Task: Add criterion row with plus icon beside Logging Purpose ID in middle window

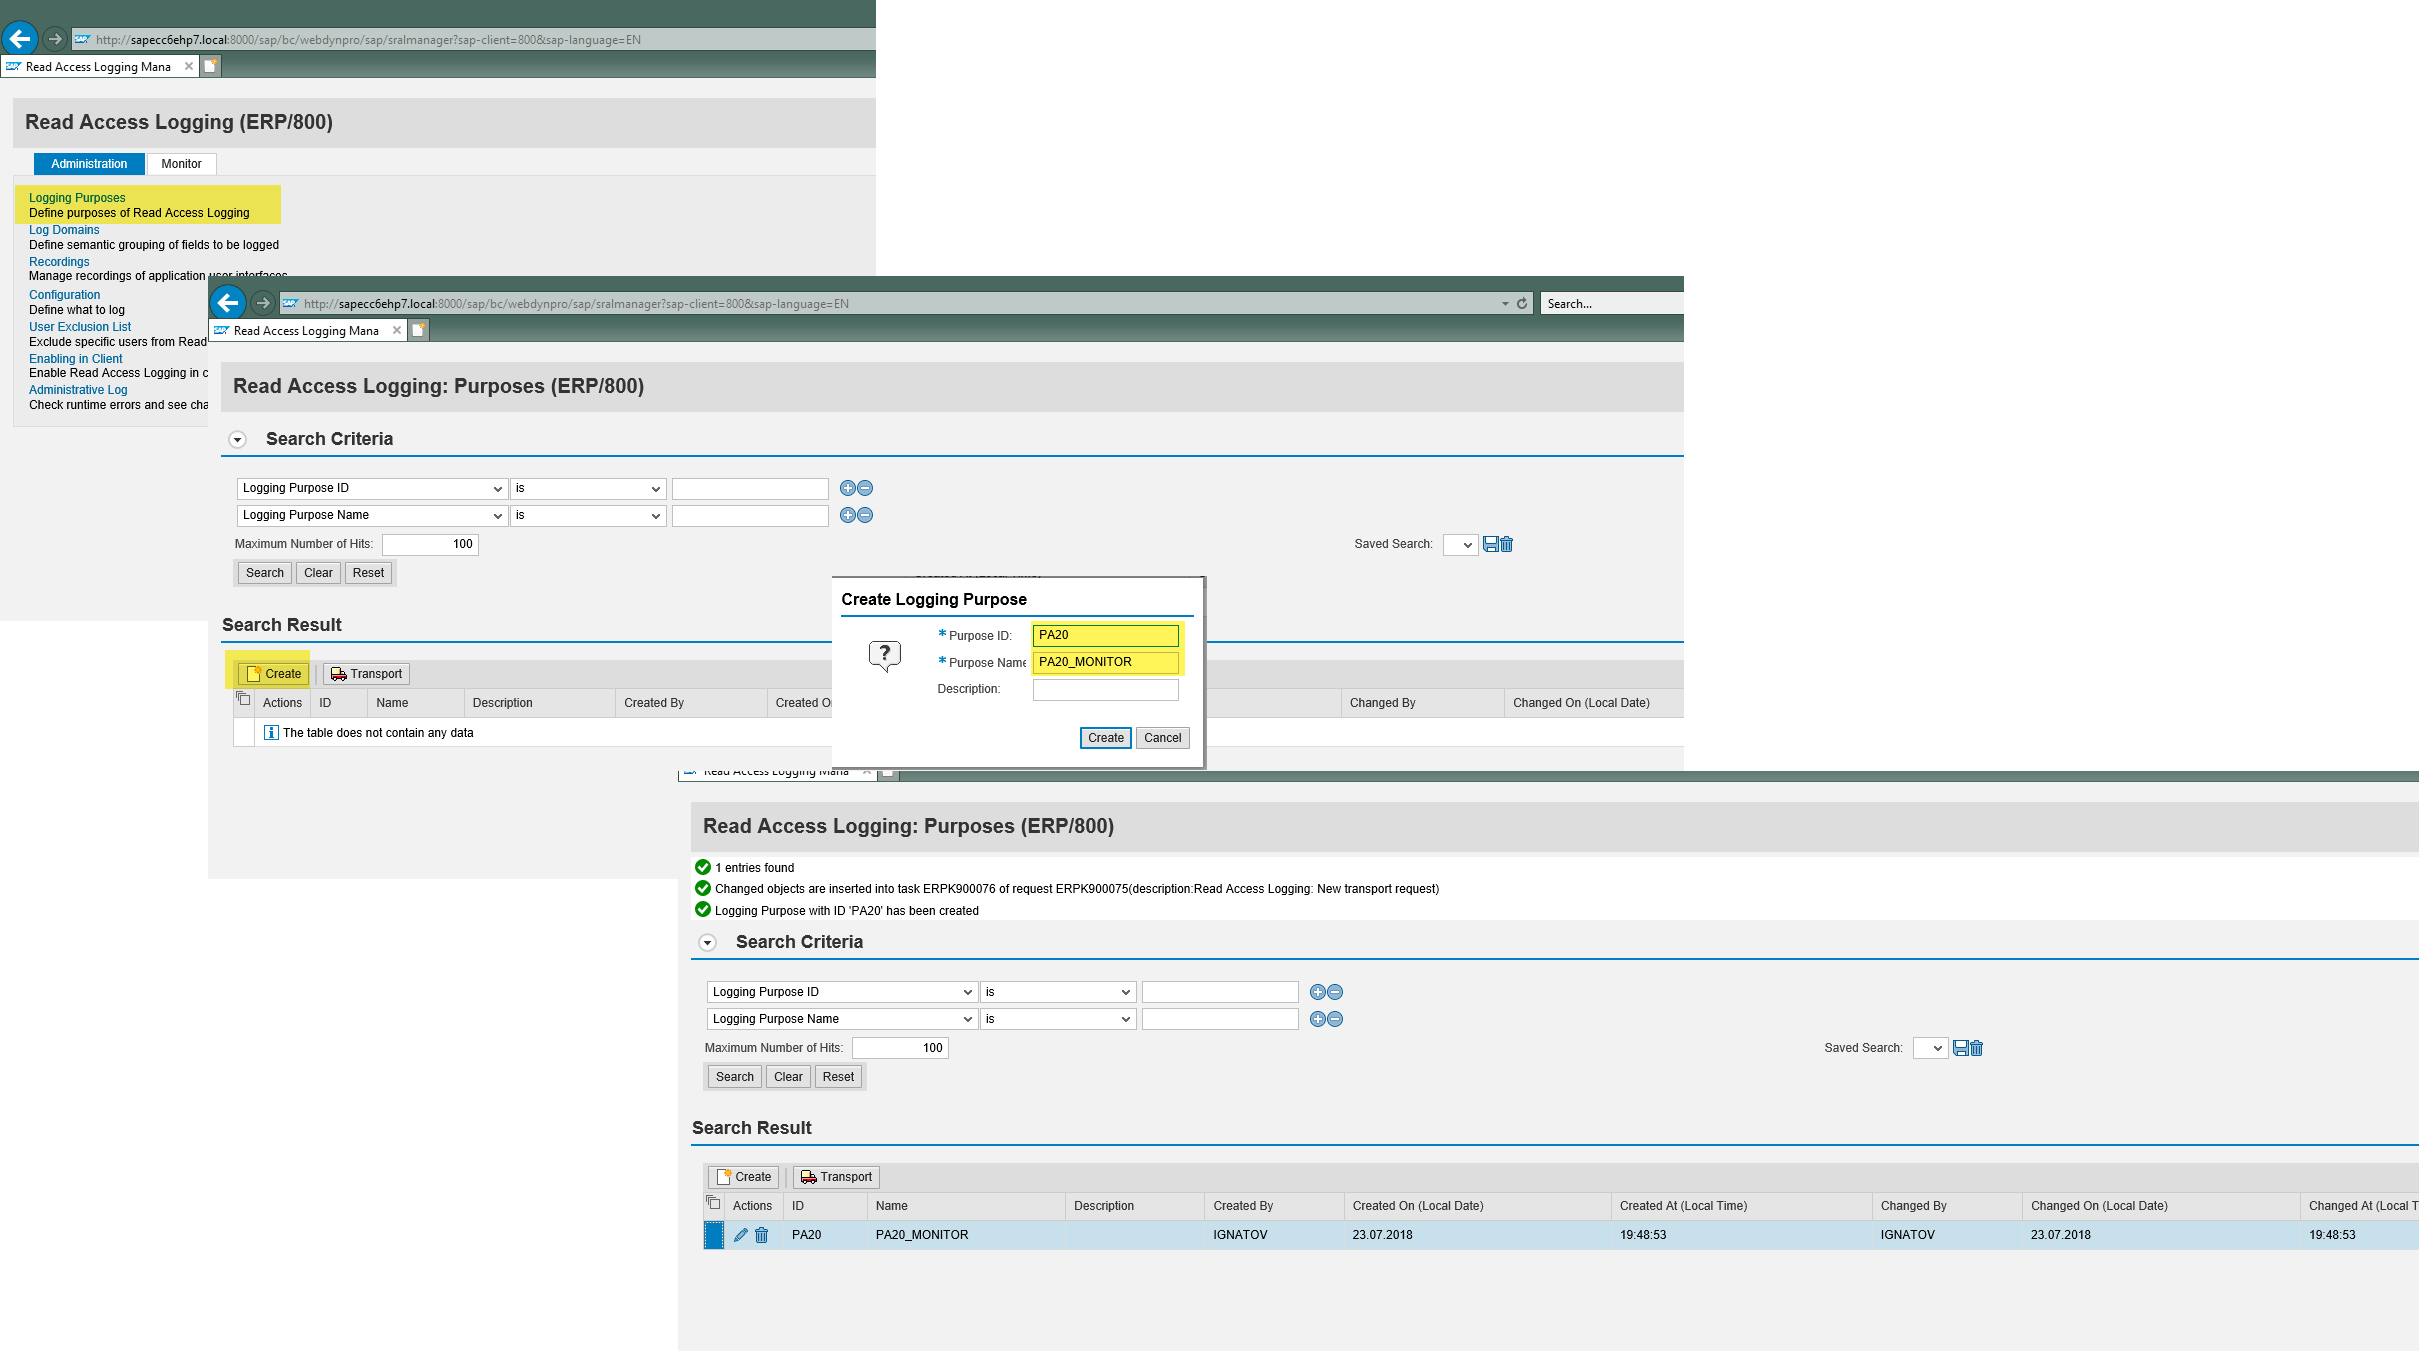Action: 847,488
